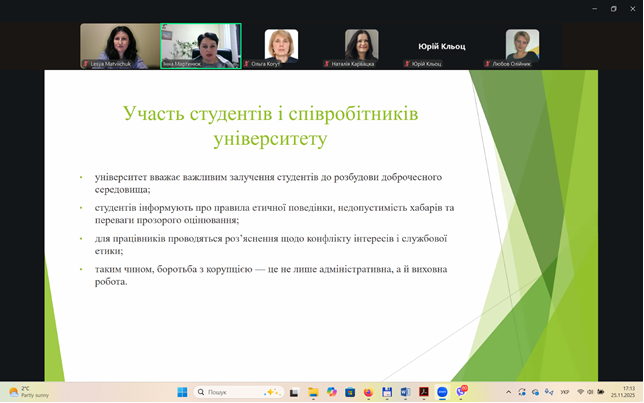This screenshot has height=403, width=644.
Task: Open the УКР keyboard language switcher
Action: [x=565, y=392]
